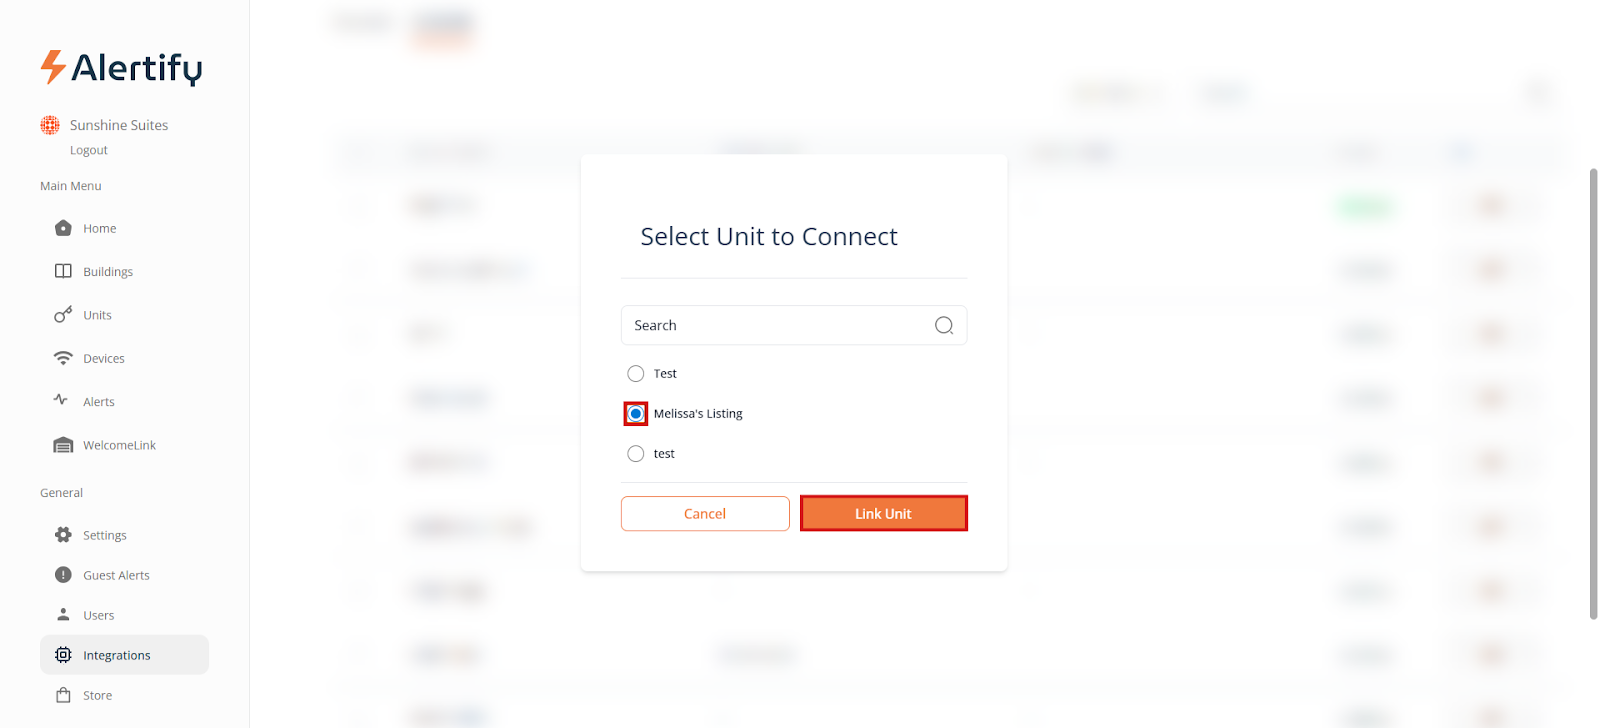Click the search magnifier icon
The width and height of the screenshot is (1600, 728).
[x=943, y=325]
